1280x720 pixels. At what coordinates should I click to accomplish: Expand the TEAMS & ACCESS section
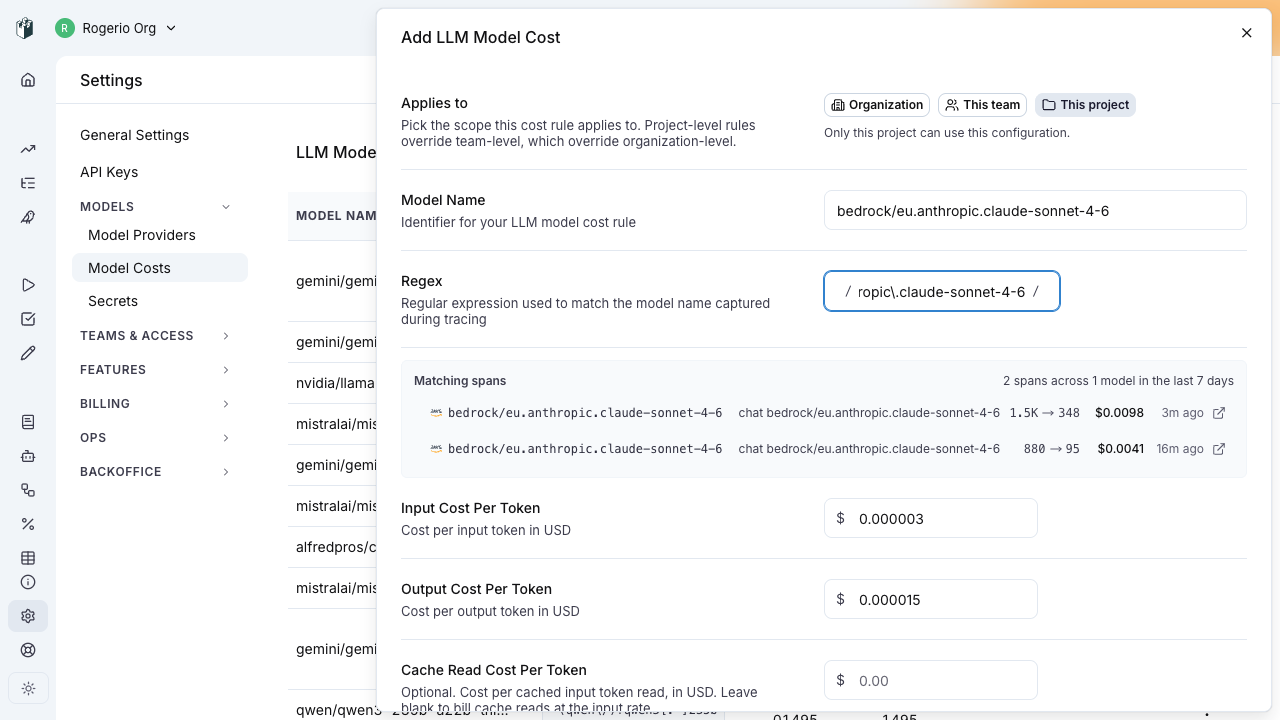(156, 336)
